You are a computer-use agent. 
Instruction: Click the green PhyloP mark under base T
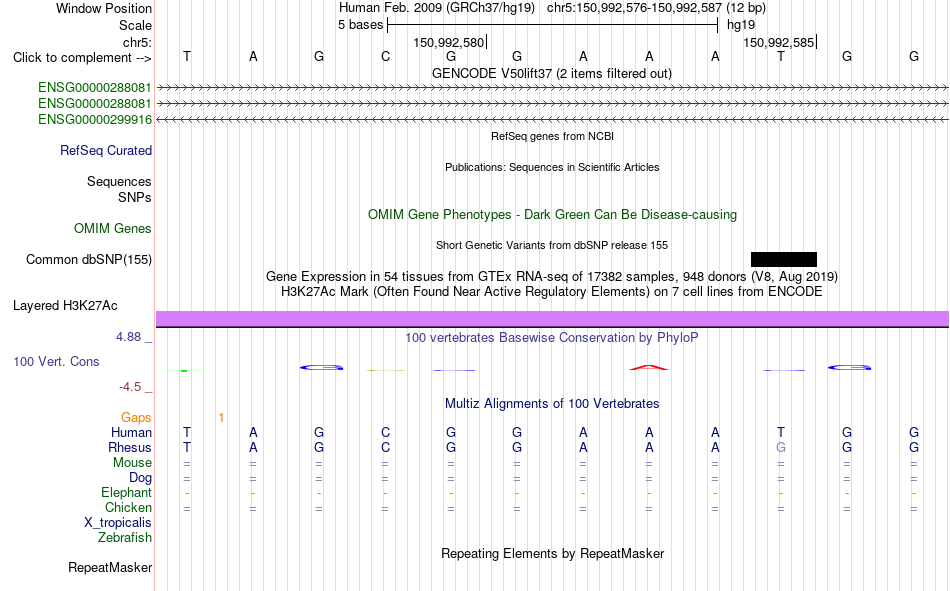(x=184, y=370)
